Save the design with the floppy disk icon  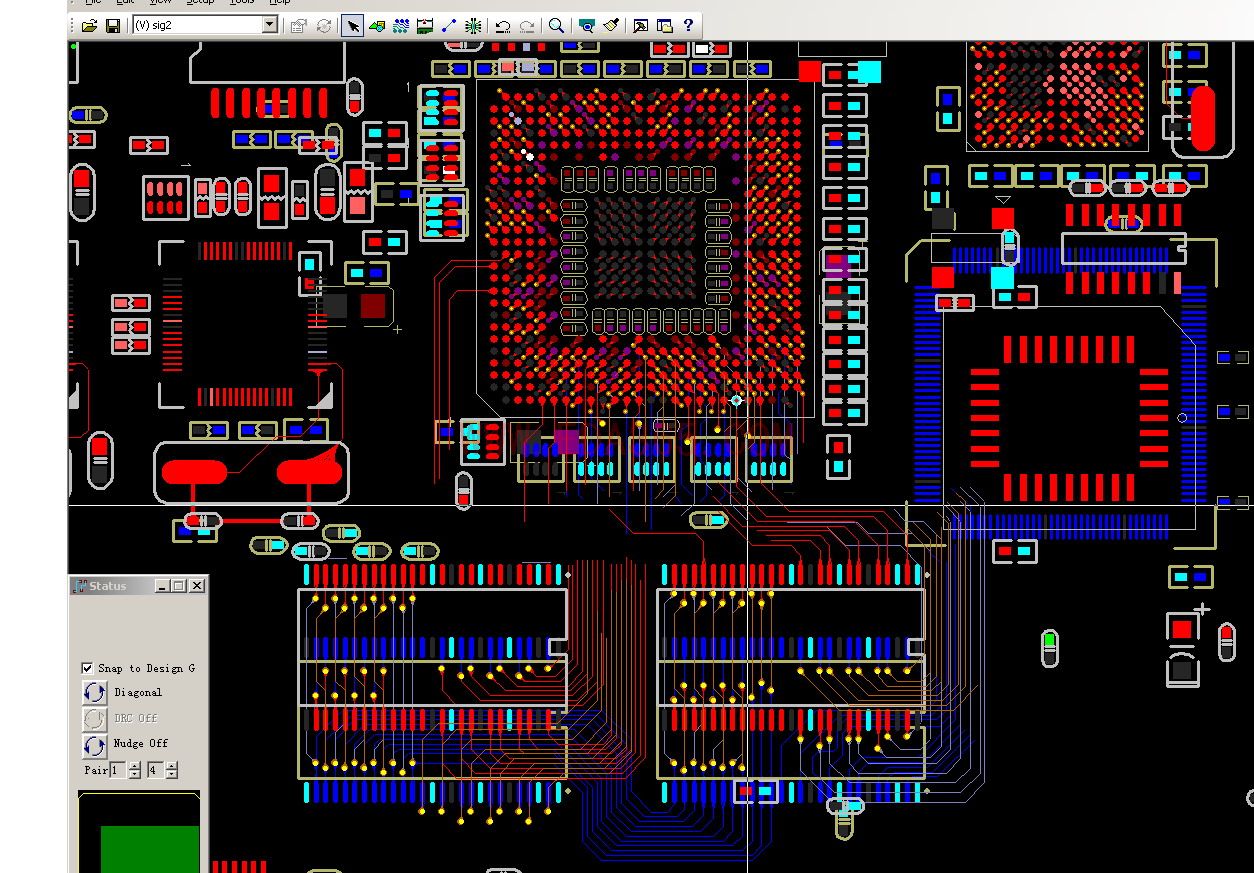coord(112,26)
